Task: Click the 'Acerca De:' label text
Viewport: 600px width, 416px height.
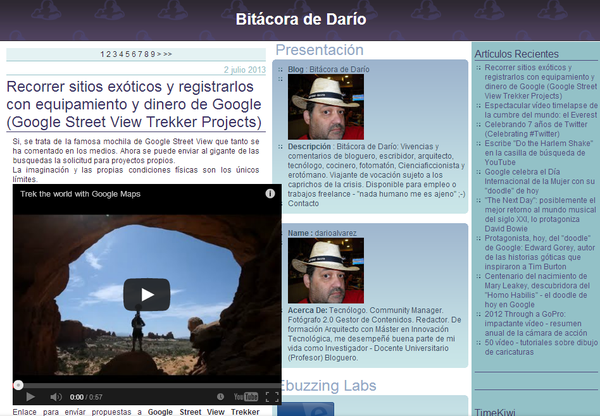Action: tap(307, 310)
